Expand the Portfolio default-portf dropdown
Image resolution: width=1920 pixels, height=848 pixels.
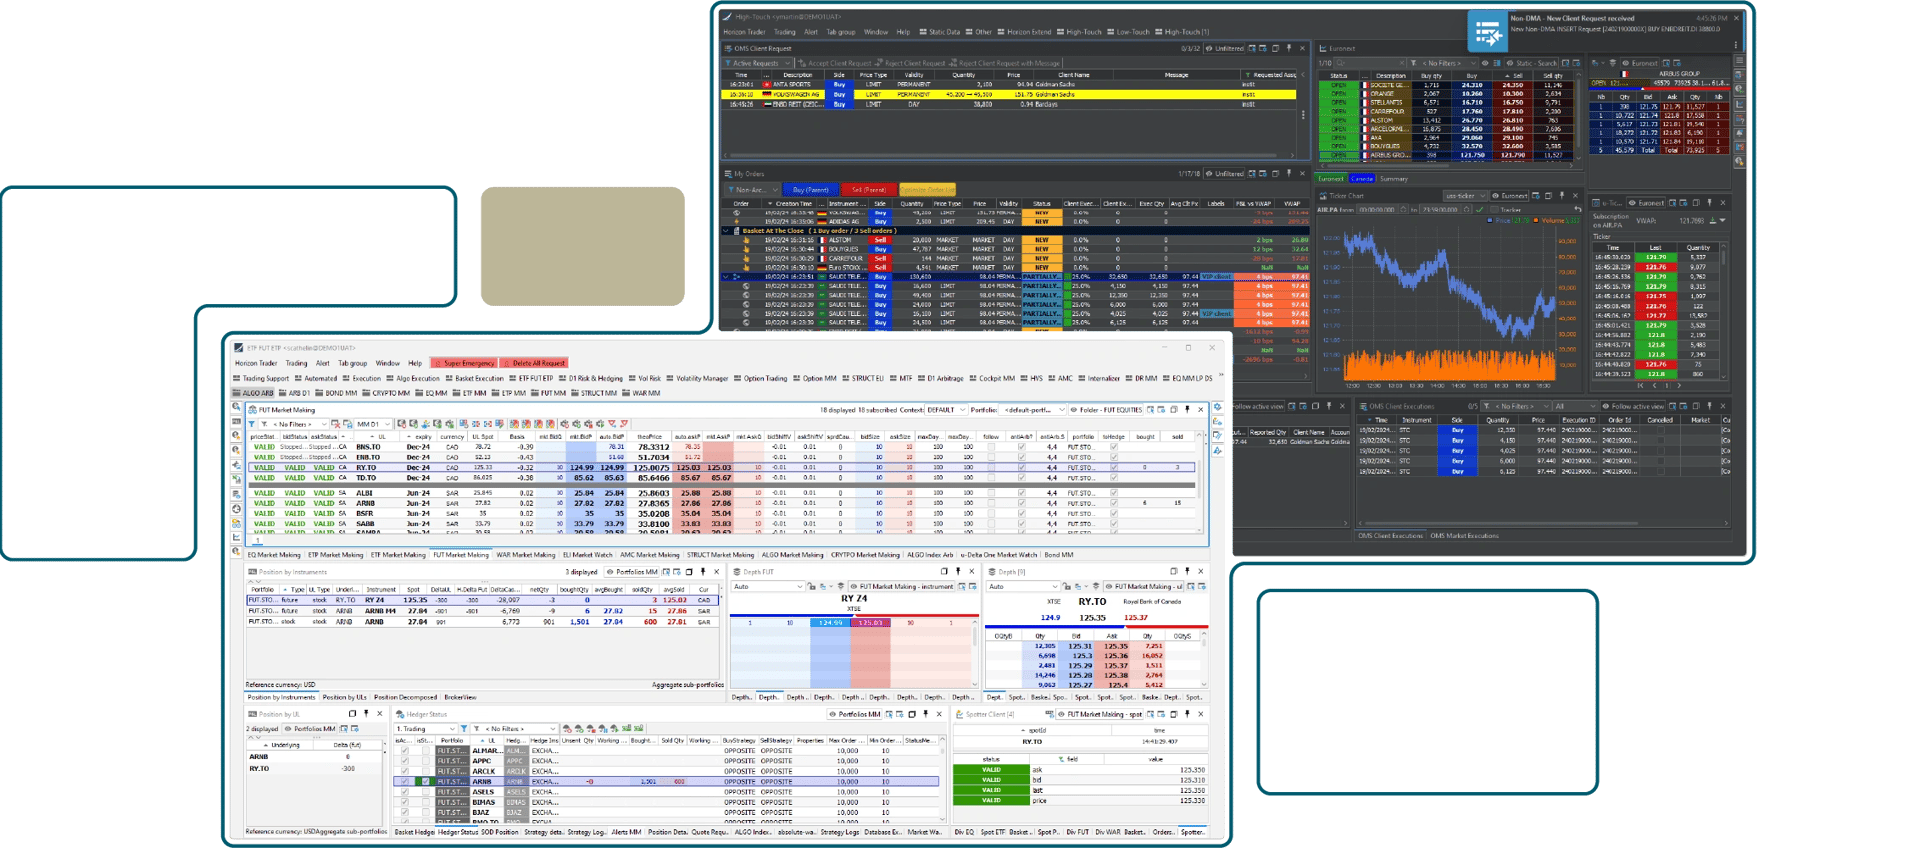1034,410
